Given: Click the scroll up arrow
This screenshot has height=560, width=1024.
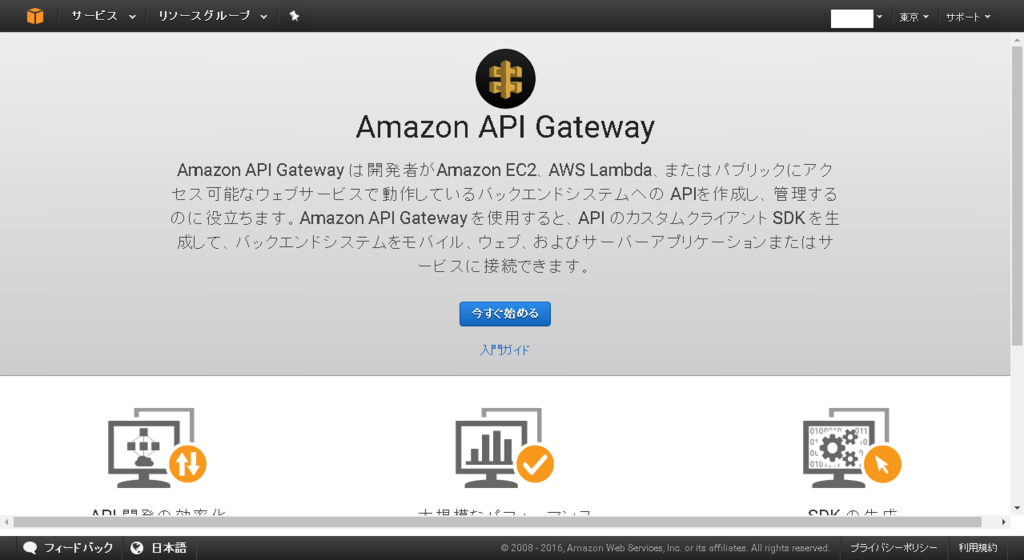Looking at the screenshot, I should point(1017,40).
